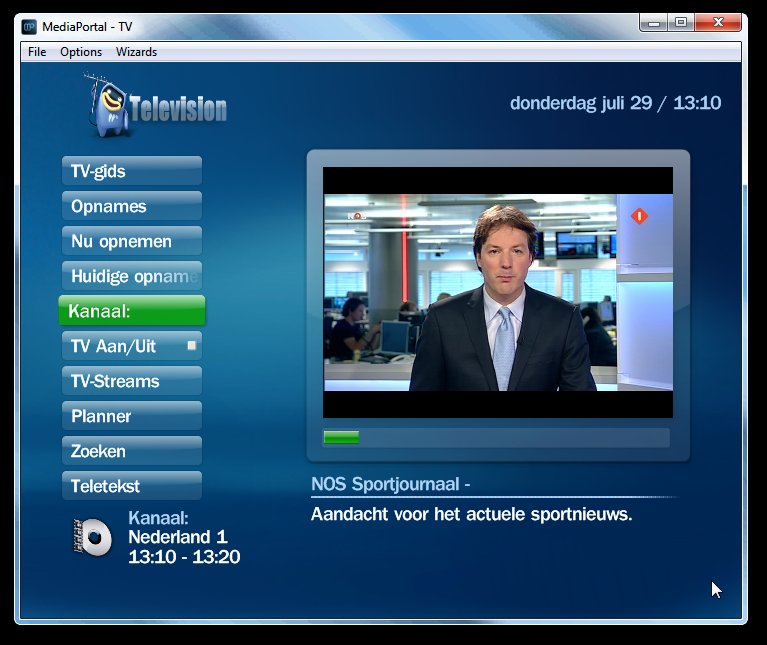Click the date and time display
The width and height of the screenshot is (767, 645).
[x=615, y=103]
